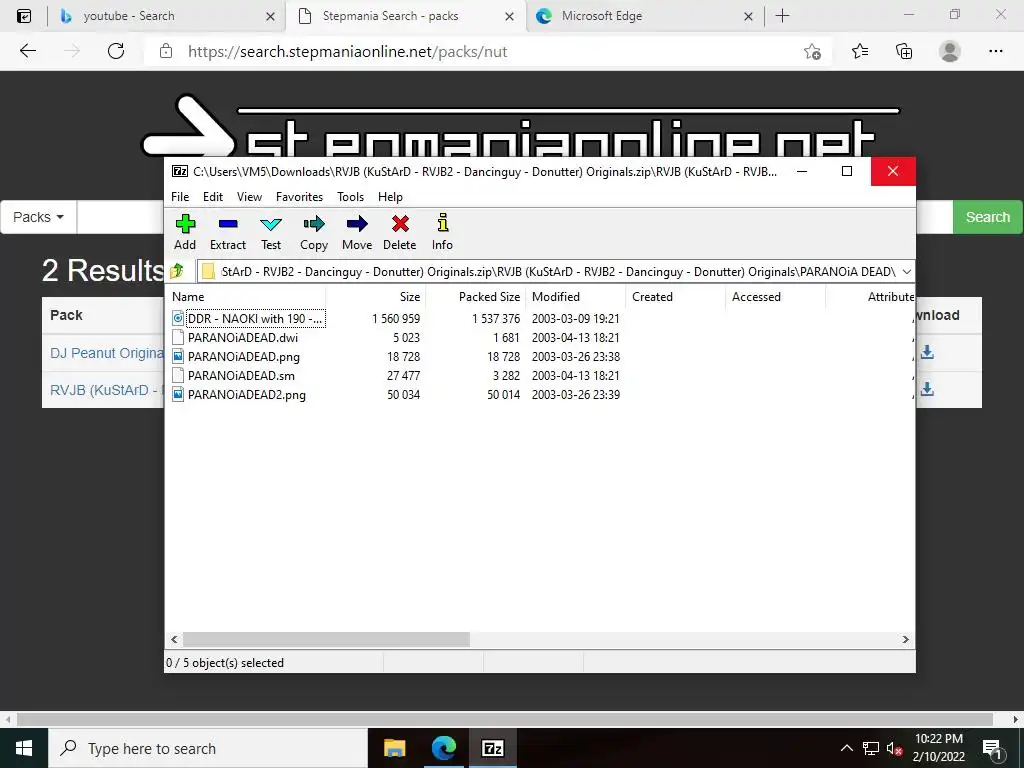Click the 7-Zip taskbar icon
Image resolution: width=1024 pixels, height=768 pixels.
coord(492,748)
